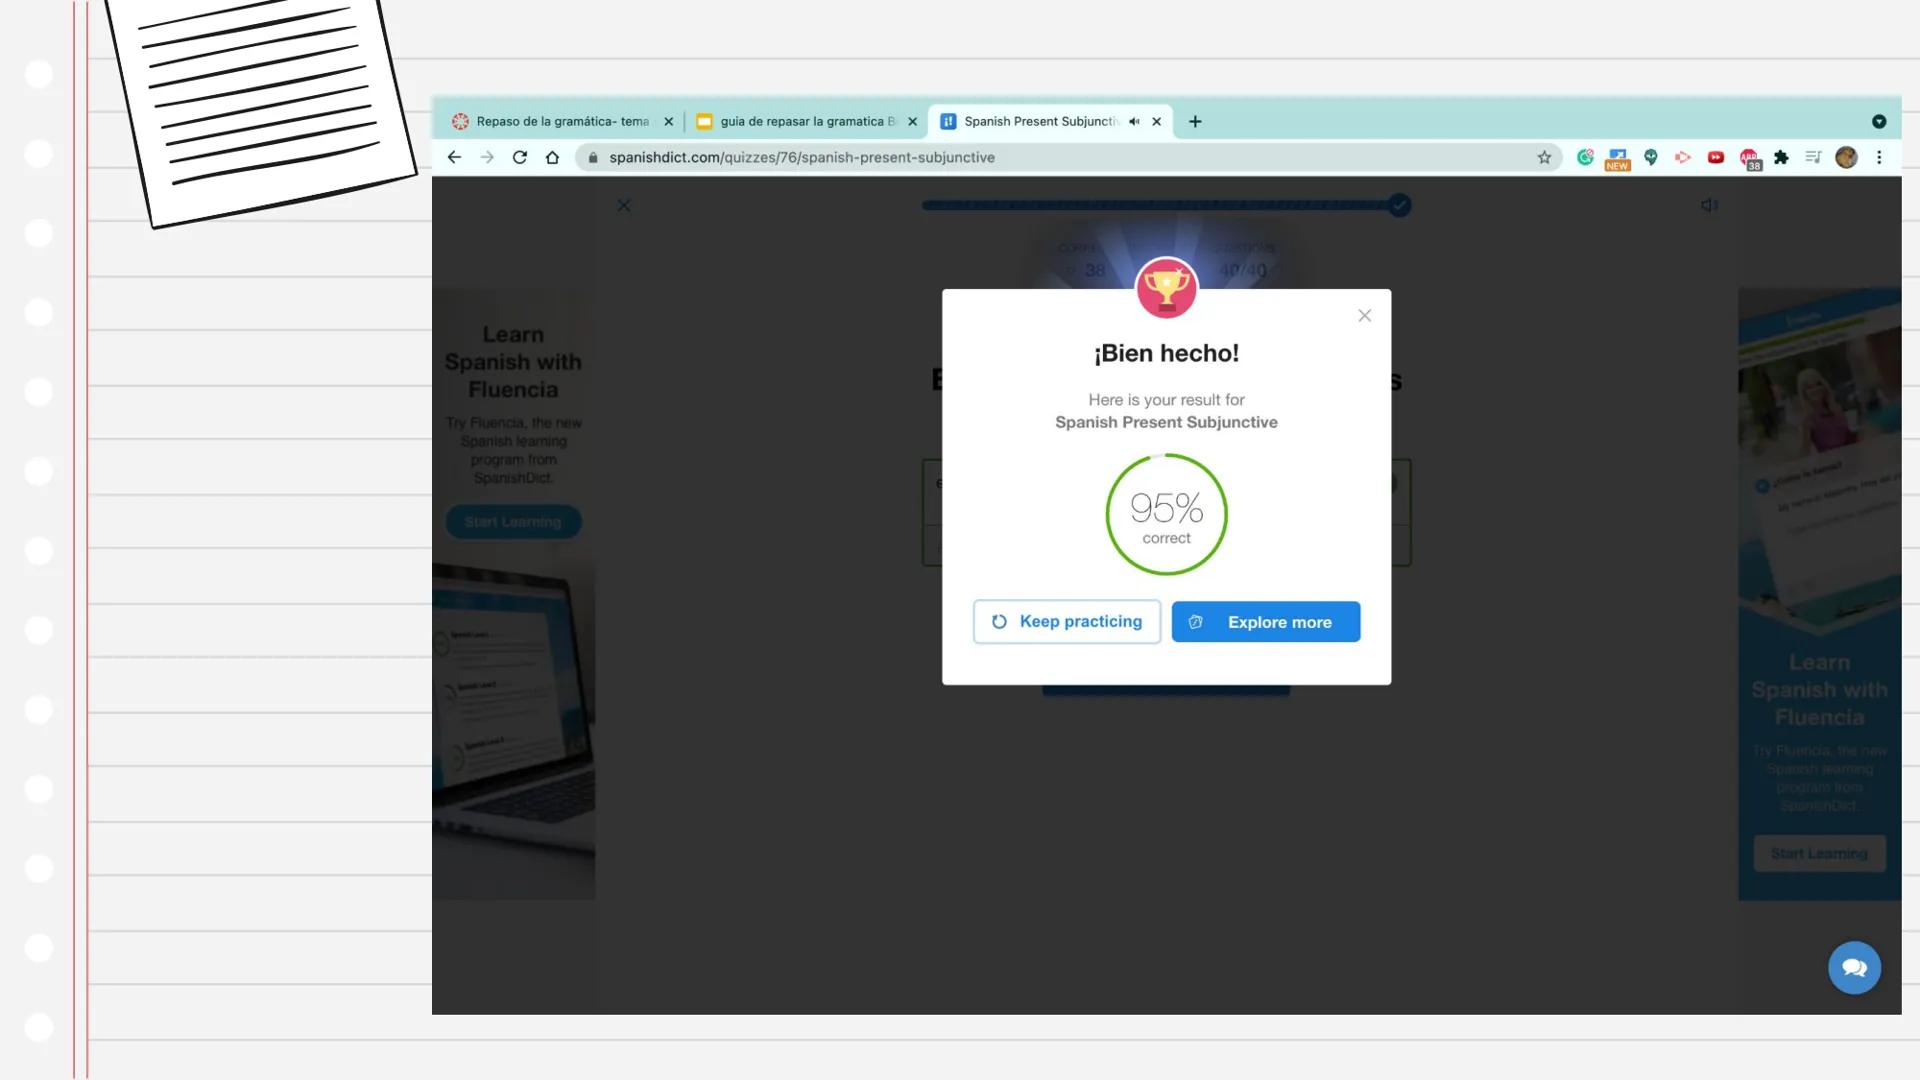Click the media controls playlist icon
The image size is (1920, 1080).
click(1813, 157)
